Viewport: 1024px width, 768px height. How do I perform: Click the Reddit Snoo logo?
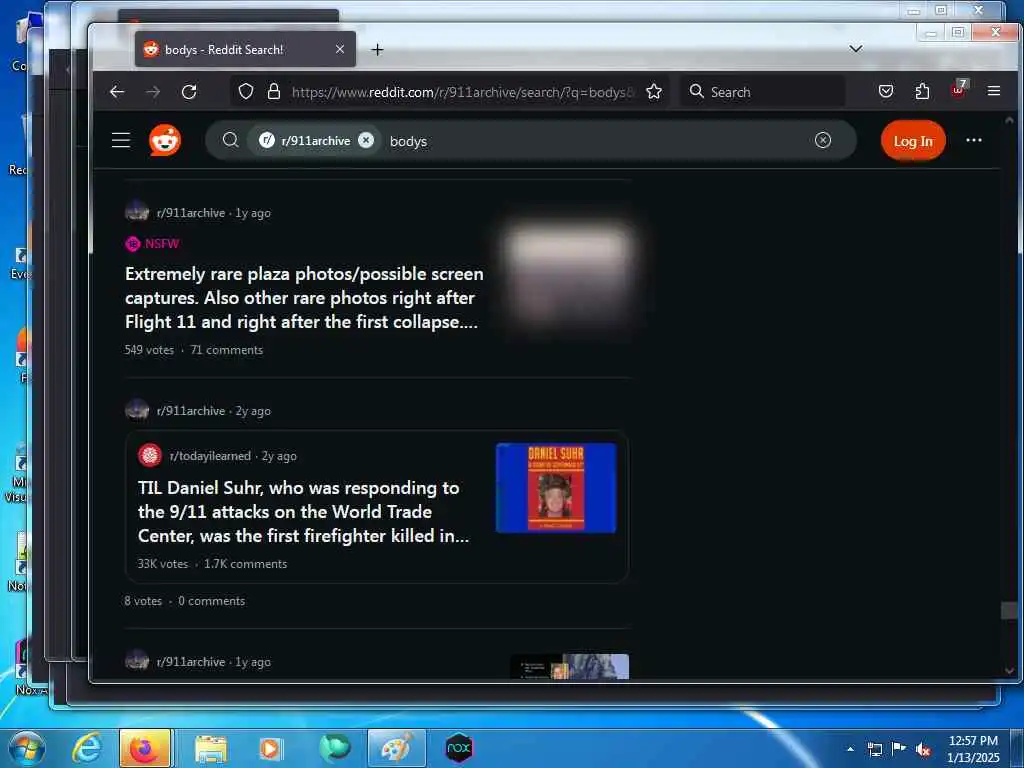click(165, 140)
